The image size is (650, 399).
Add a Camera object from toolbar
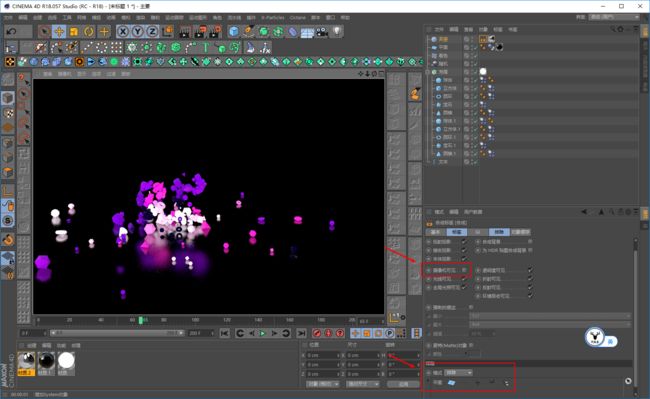coord(322,31)
